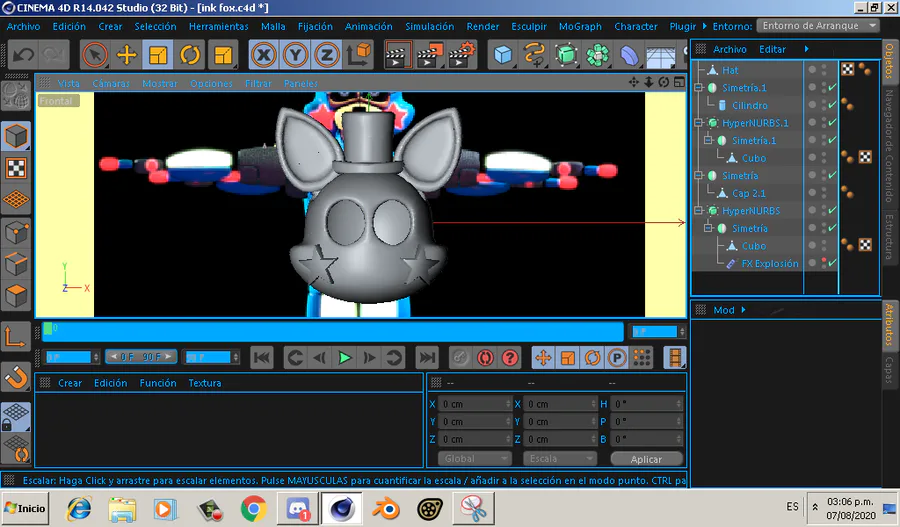Open the MoGraph menu

[x=580, y=26]
